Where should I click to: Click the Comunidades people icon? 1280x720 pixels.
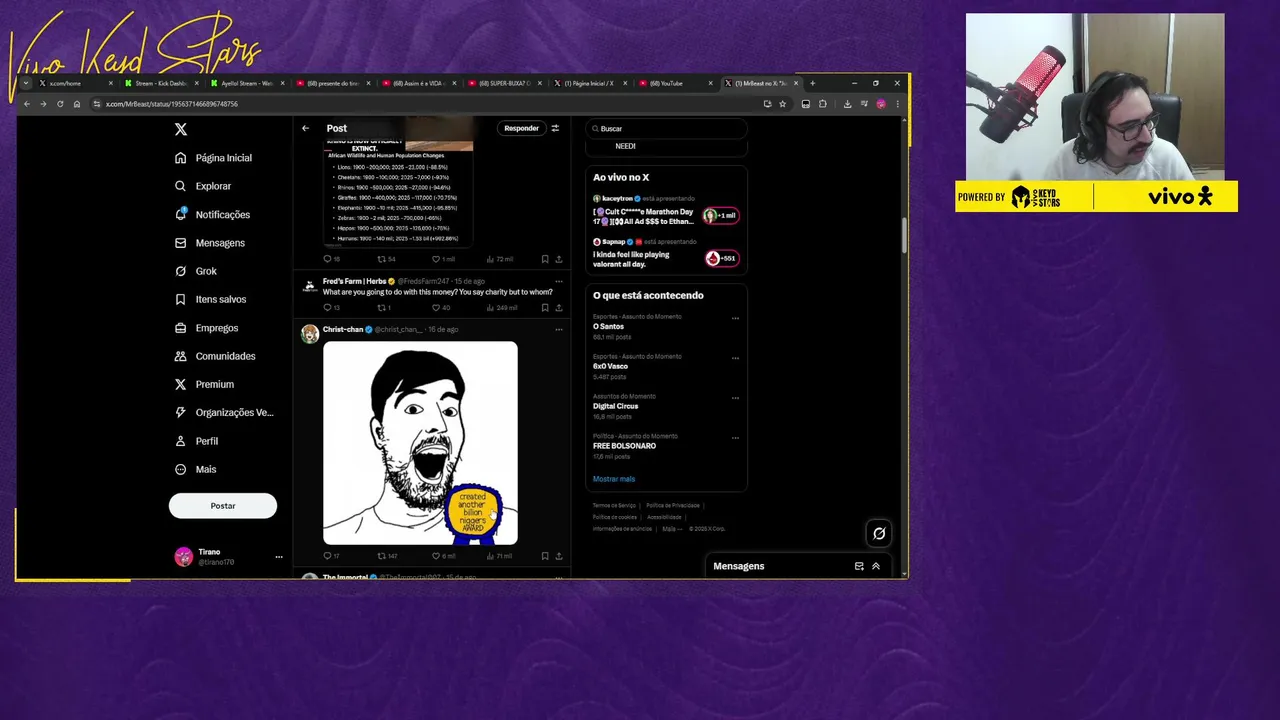180,356
